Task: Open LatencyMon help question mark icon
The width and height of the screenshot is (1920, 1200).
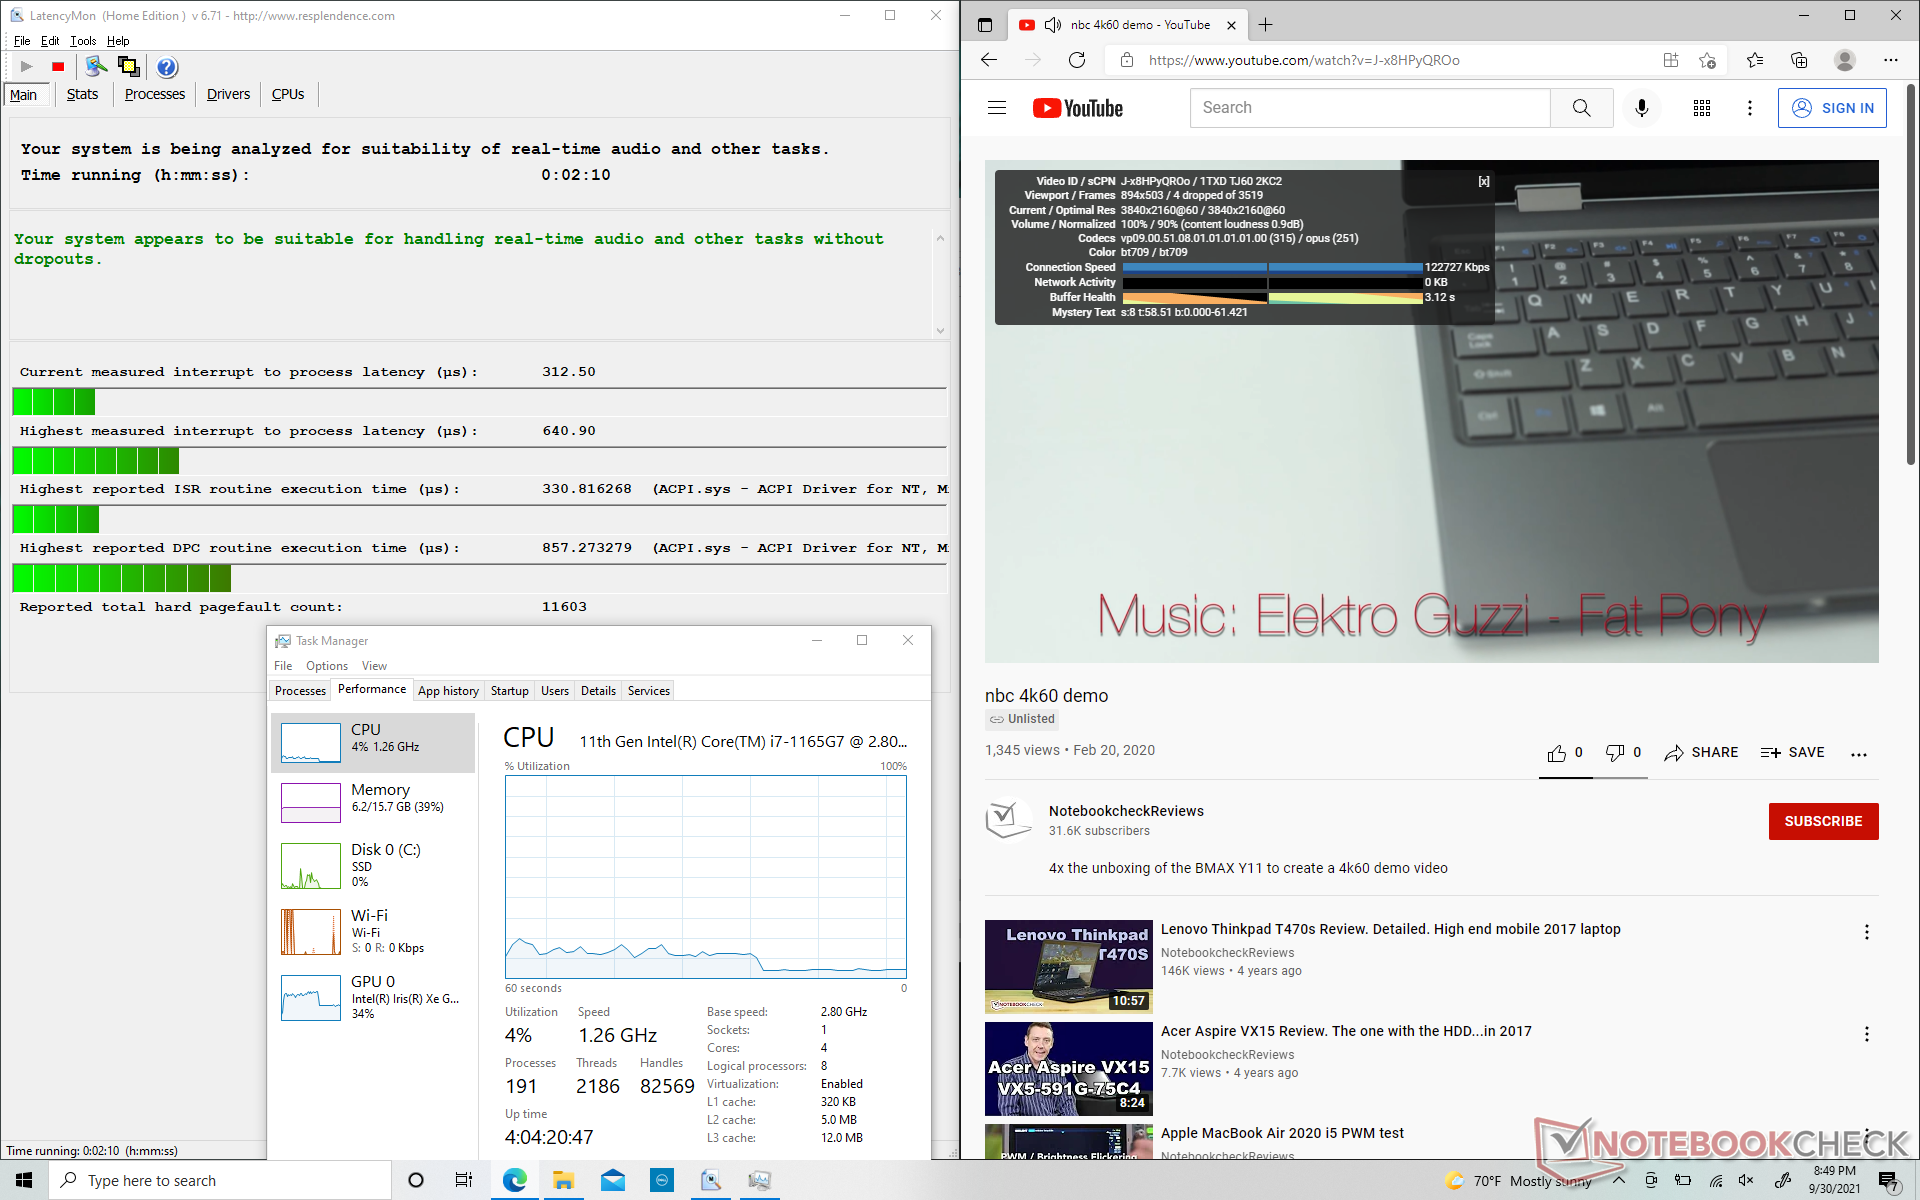Action: (167, 67)
